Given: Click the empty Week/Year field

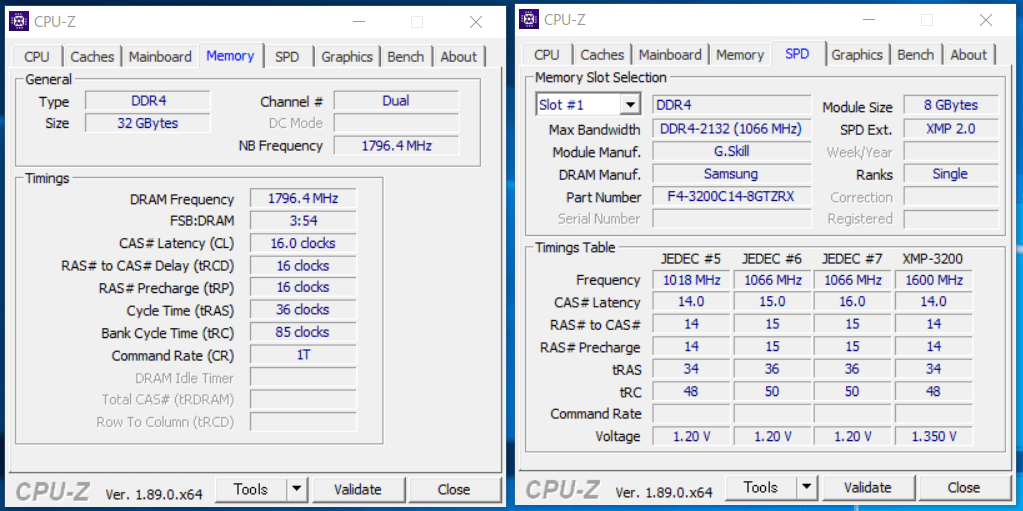Looking at the screenshot, I should pos(951,151).
